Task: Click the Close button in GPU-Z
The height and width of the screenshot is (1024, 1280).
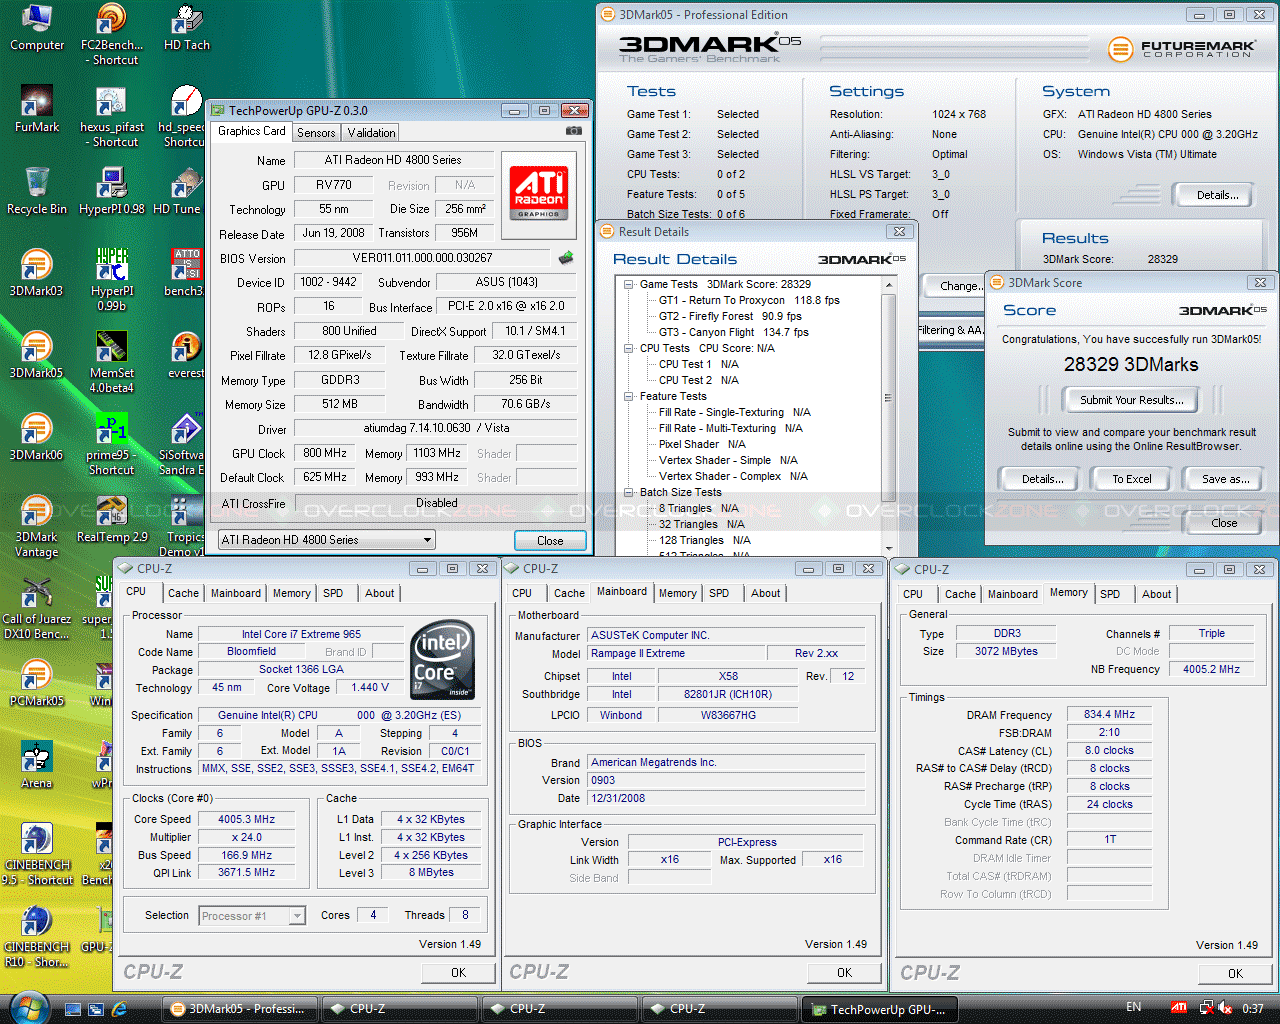Action: (550, 541)
